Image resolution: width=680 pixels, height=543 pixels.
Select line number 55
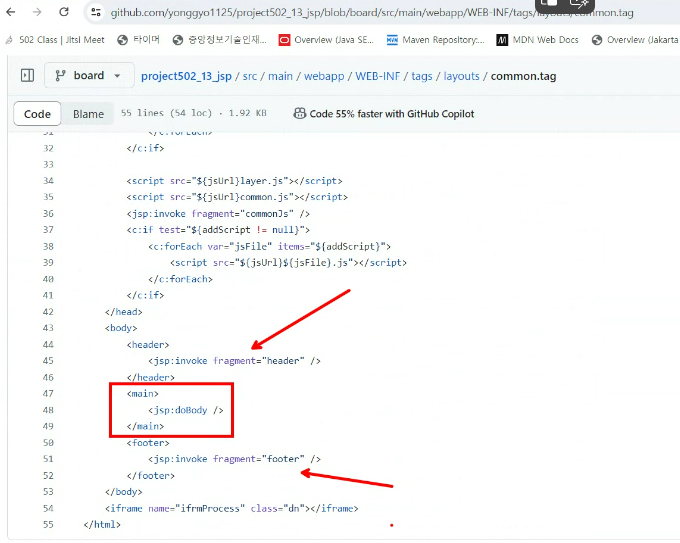tap(48, 524)
